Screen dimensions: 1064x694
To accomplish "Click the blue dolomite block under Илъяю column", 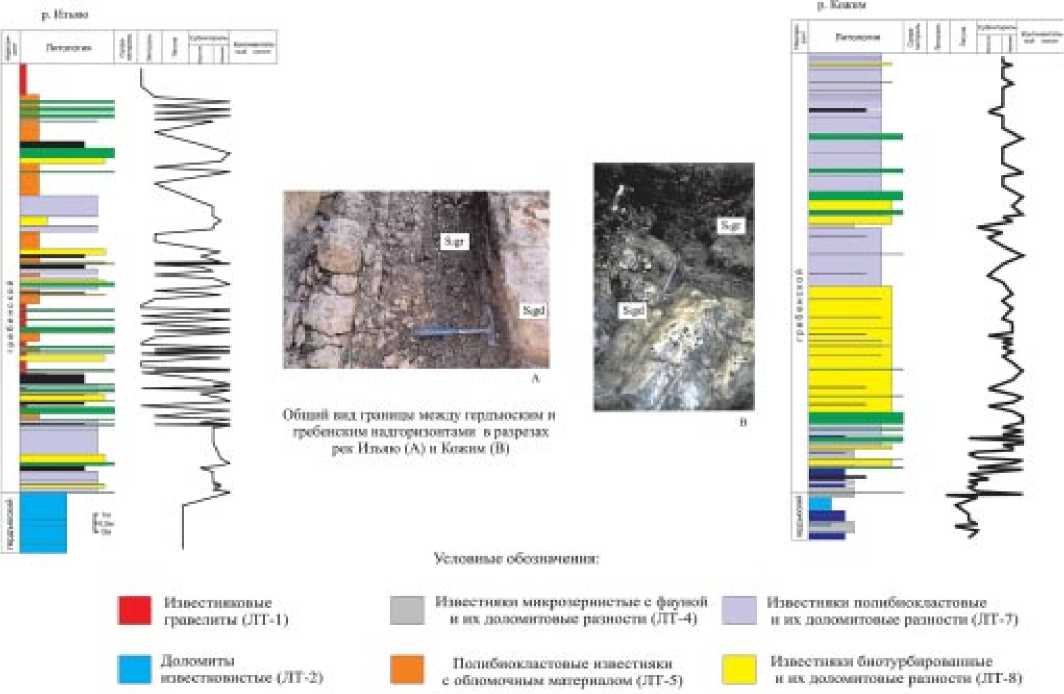I will pyautogui.click(x=43, y=522).
